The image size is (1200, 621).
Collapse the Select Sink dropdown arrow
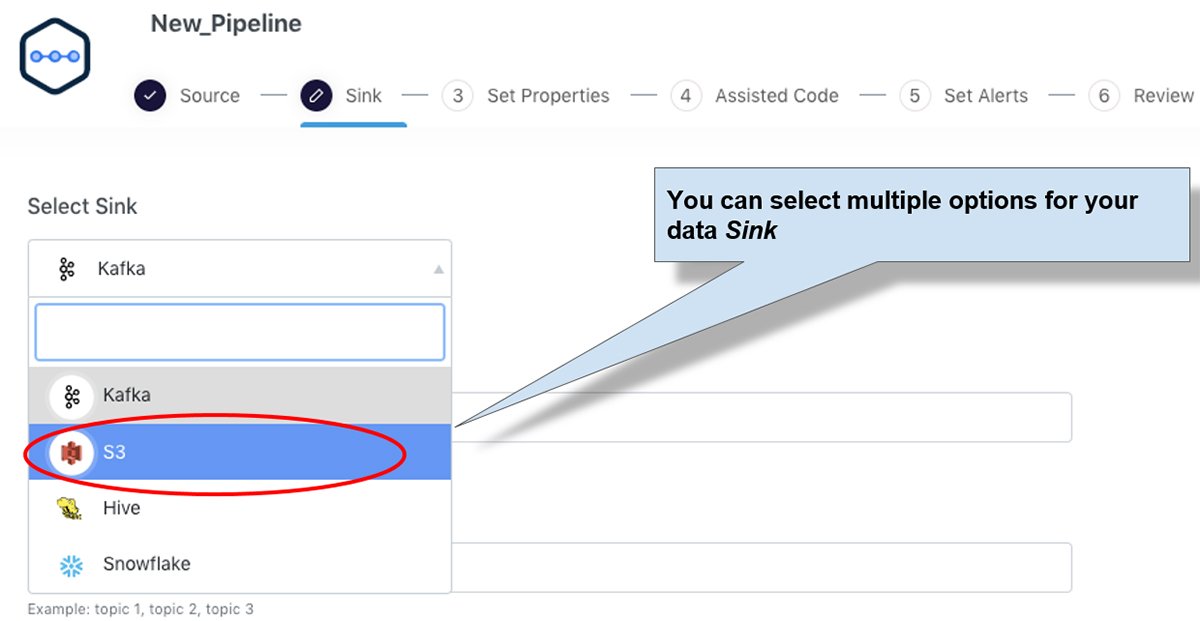click(438, 269)
